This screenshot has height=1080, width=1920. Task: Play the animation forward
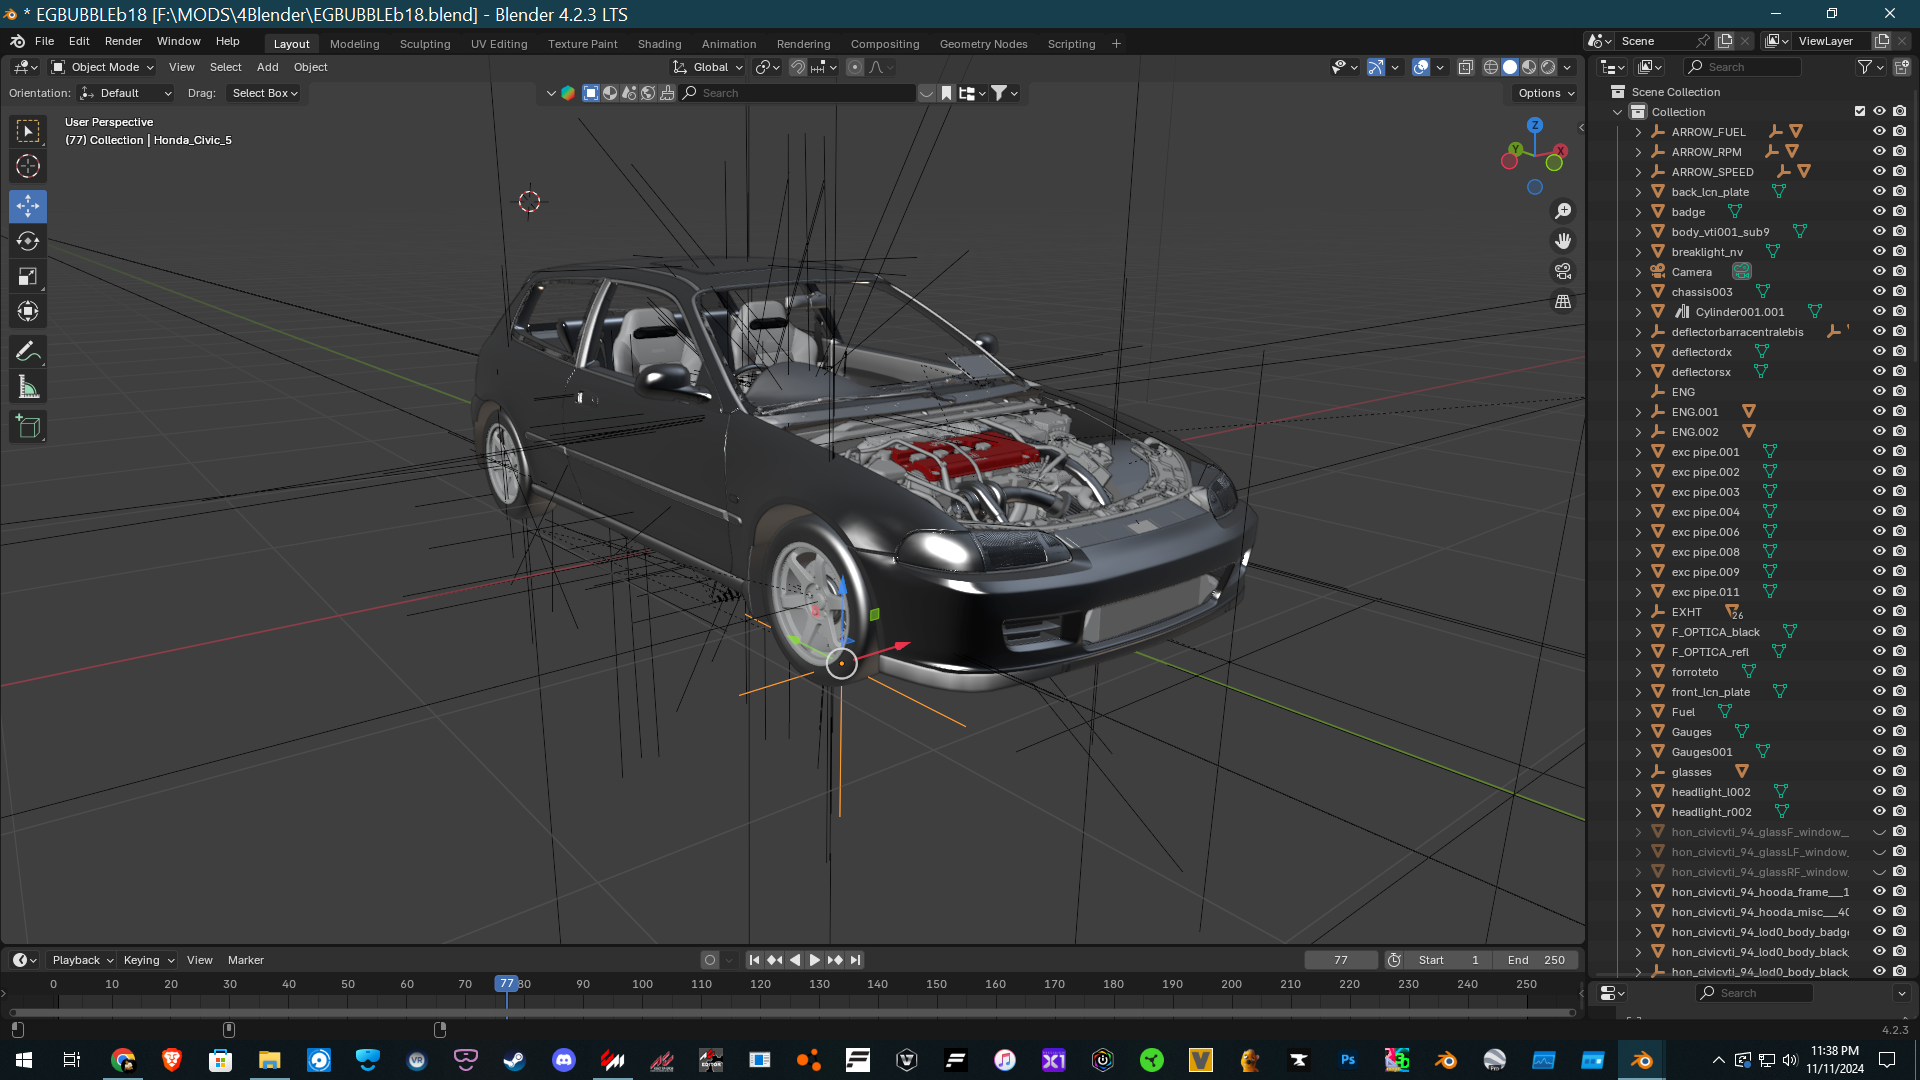tap(815, 960)
